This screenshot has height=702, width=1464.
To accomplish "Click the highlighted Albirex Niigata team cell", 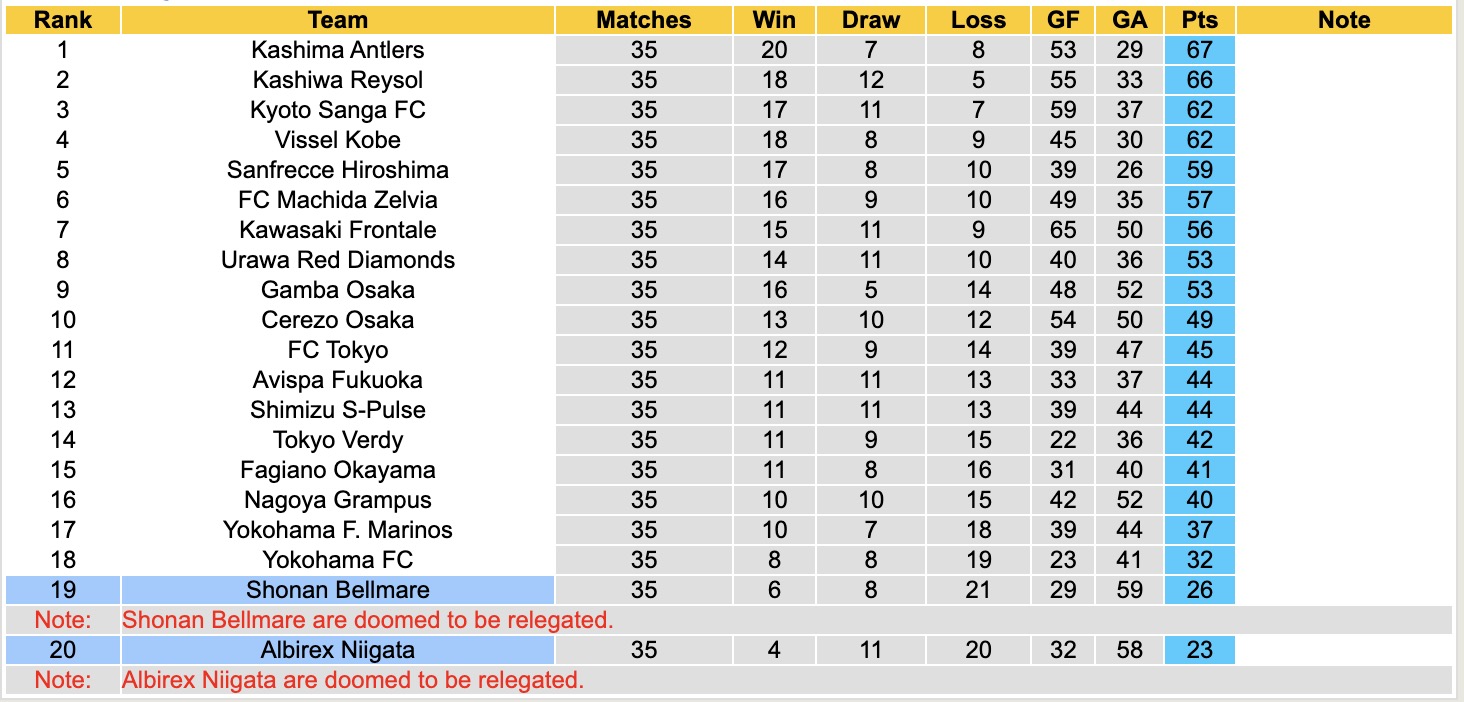I will click(338, 650).
